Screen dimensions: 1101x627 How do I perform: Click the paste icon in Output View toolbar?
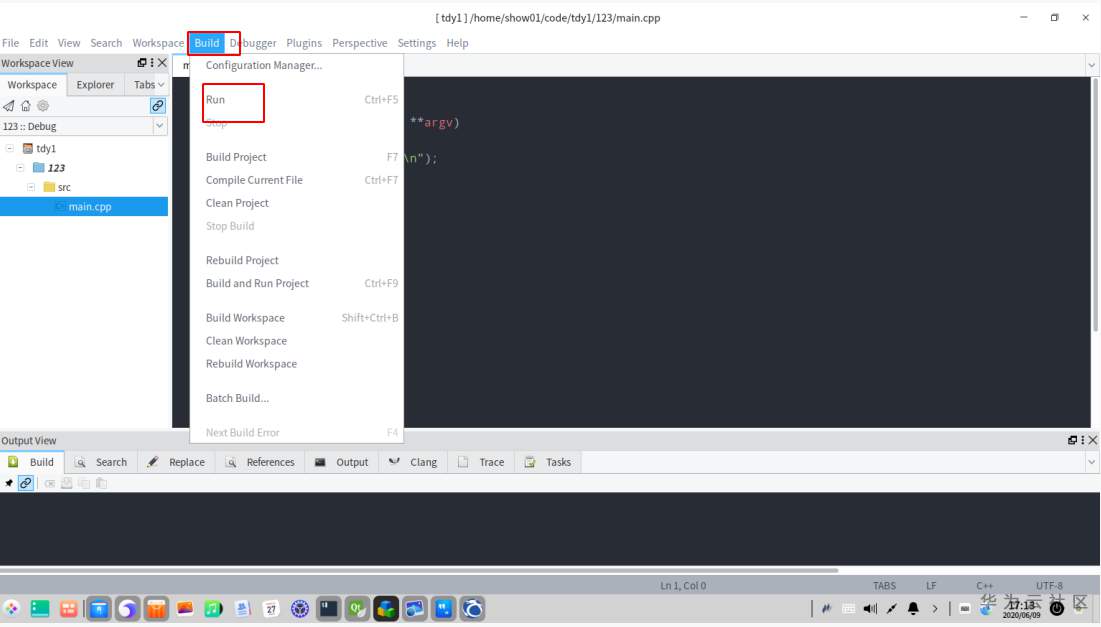coord(101,483)
